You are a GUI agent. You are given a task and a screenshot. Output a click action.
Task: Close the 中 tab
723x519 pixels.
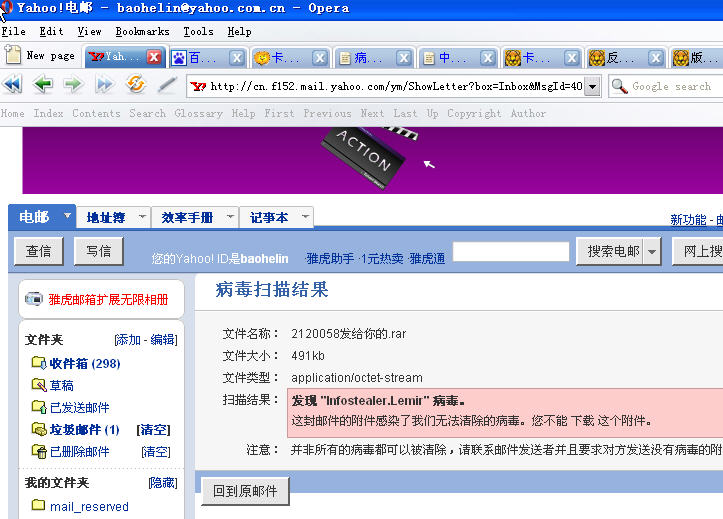(488, 58)
